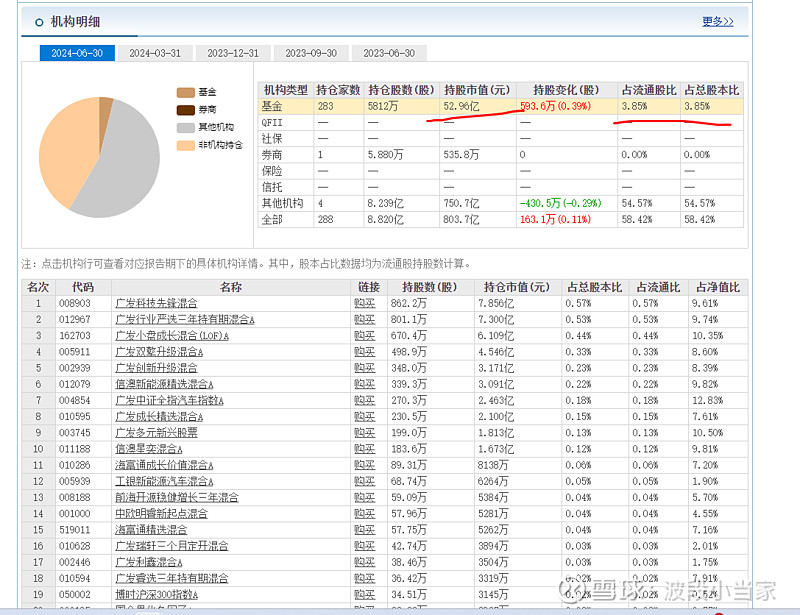Open fund 工银新能源汽车混合A
The height and width of the screenshot is (615, 800).
point(164,481)
